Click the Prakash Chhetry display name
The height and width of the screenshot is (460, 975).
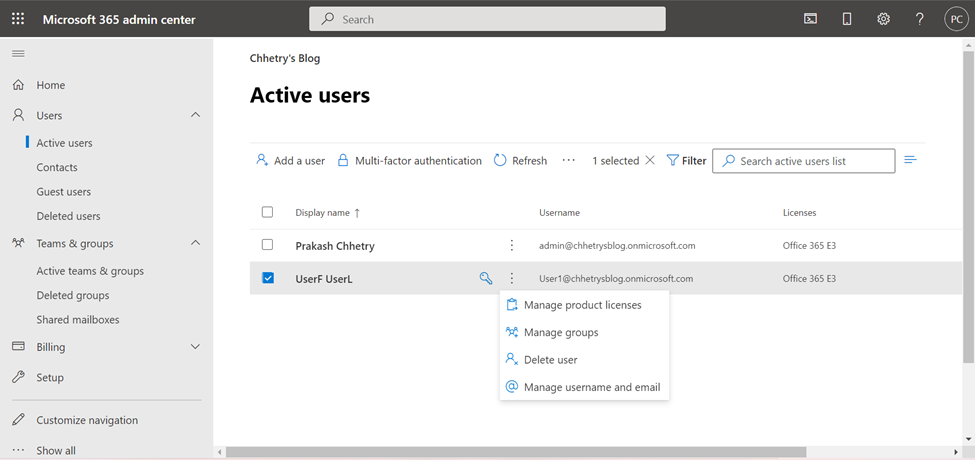point(335,246)
